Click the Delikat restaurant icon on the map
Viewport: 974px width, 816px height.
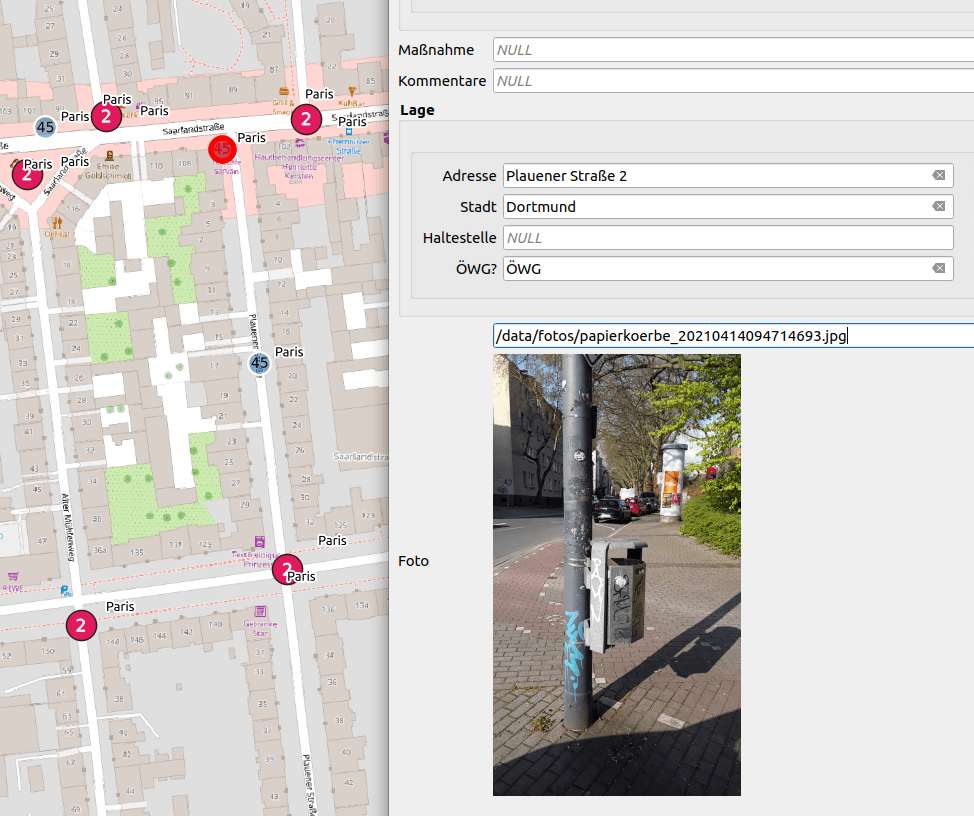click(56, 222)
